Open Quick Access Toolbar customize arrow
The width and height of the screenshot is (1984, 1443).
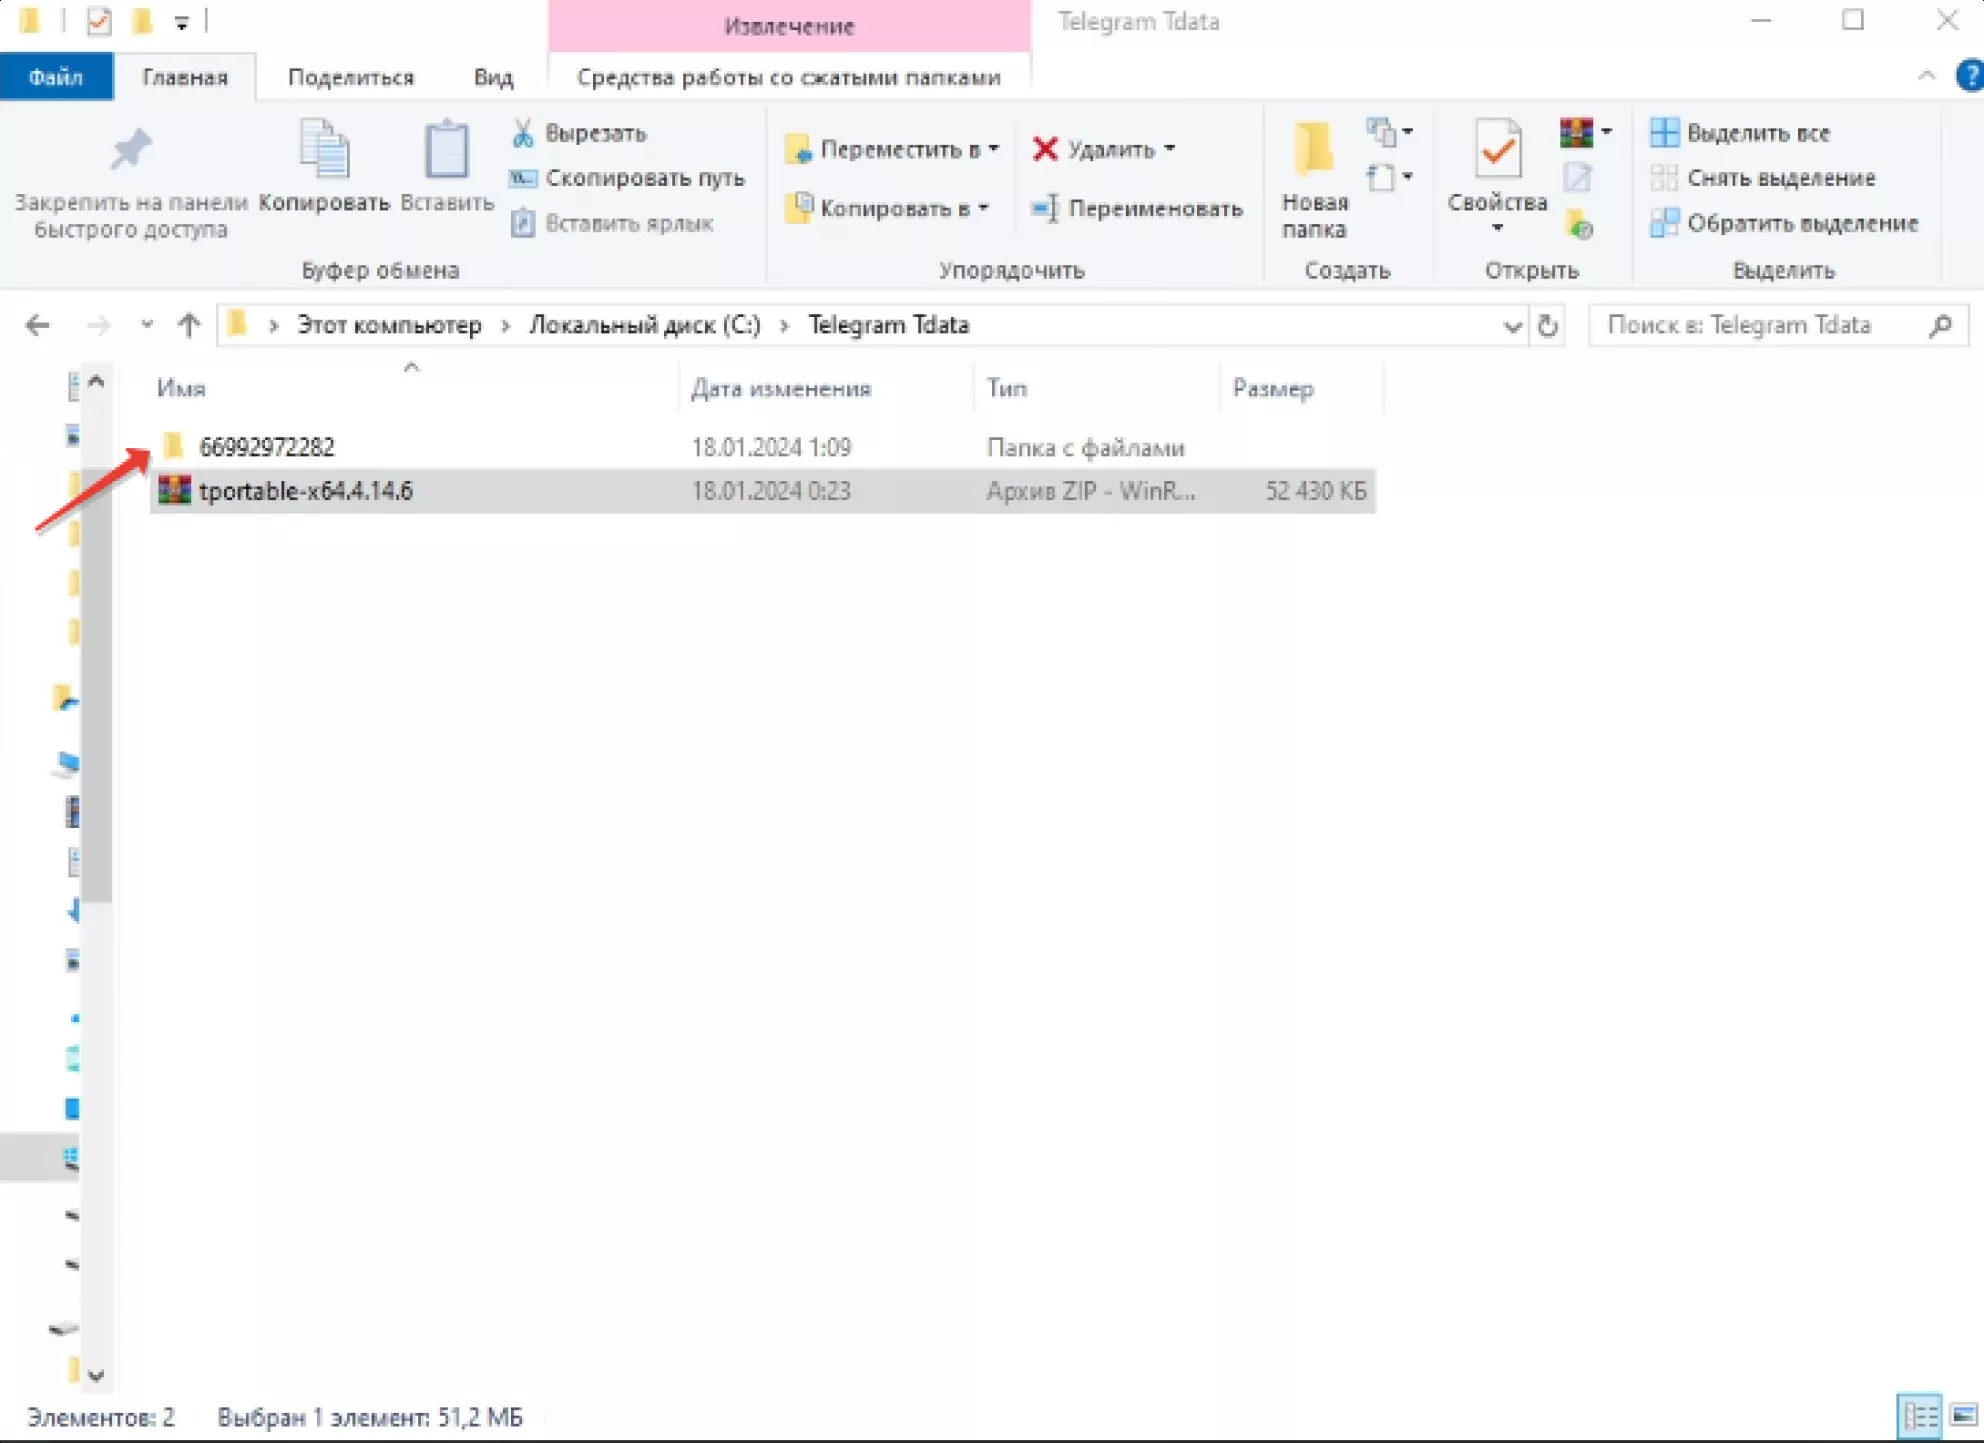(181, 22)
